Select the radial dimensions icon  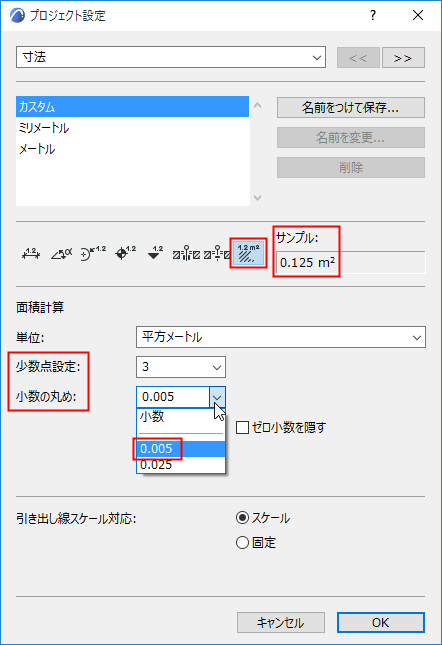click(93, 253)
